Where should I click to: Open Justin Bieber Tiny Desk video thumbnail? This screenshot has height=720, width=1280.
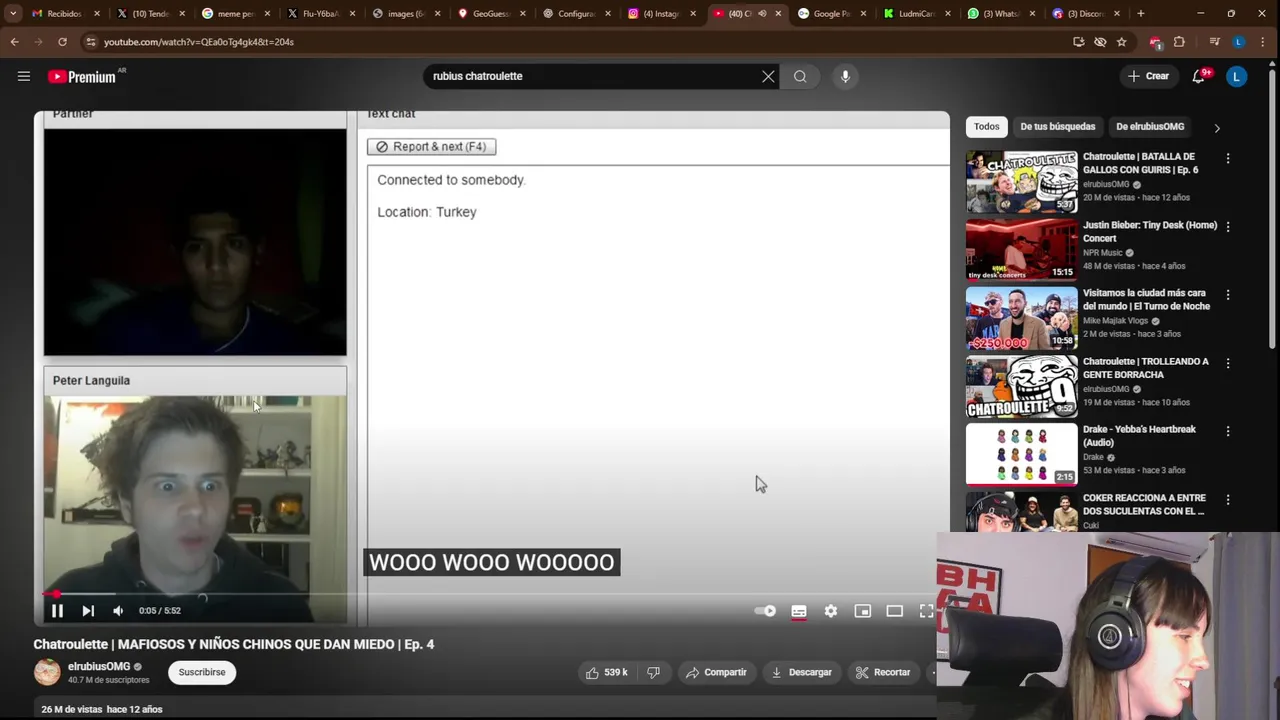pos(1022,249)
